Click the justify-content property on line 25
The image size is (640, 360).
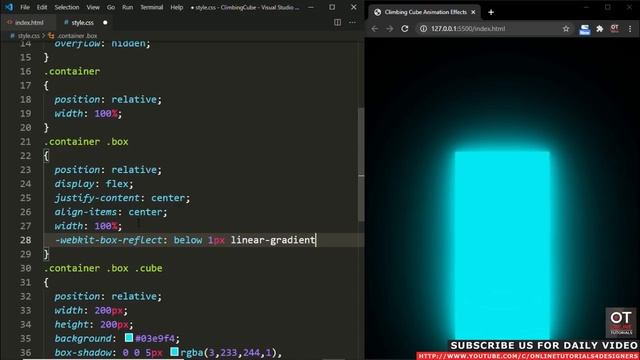tap(97, 198)
